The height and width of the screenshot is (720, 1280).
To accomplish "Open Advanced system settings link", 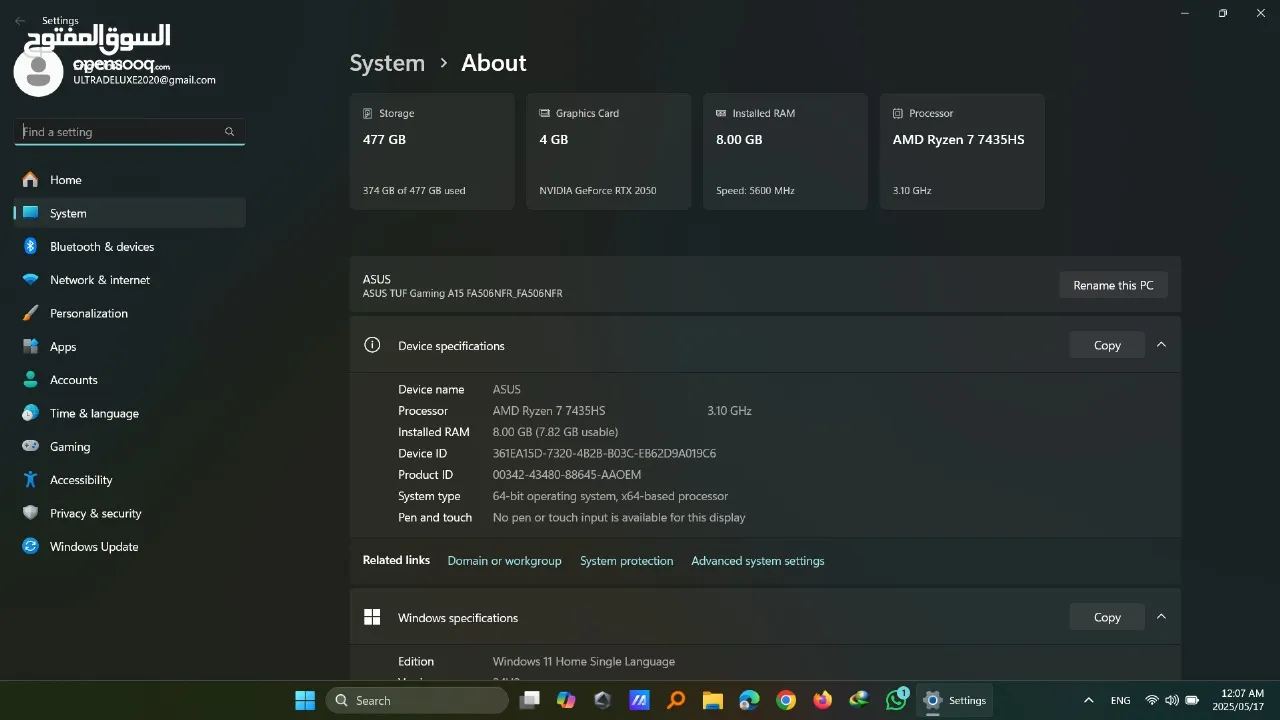I will click(x=758, y=561).
